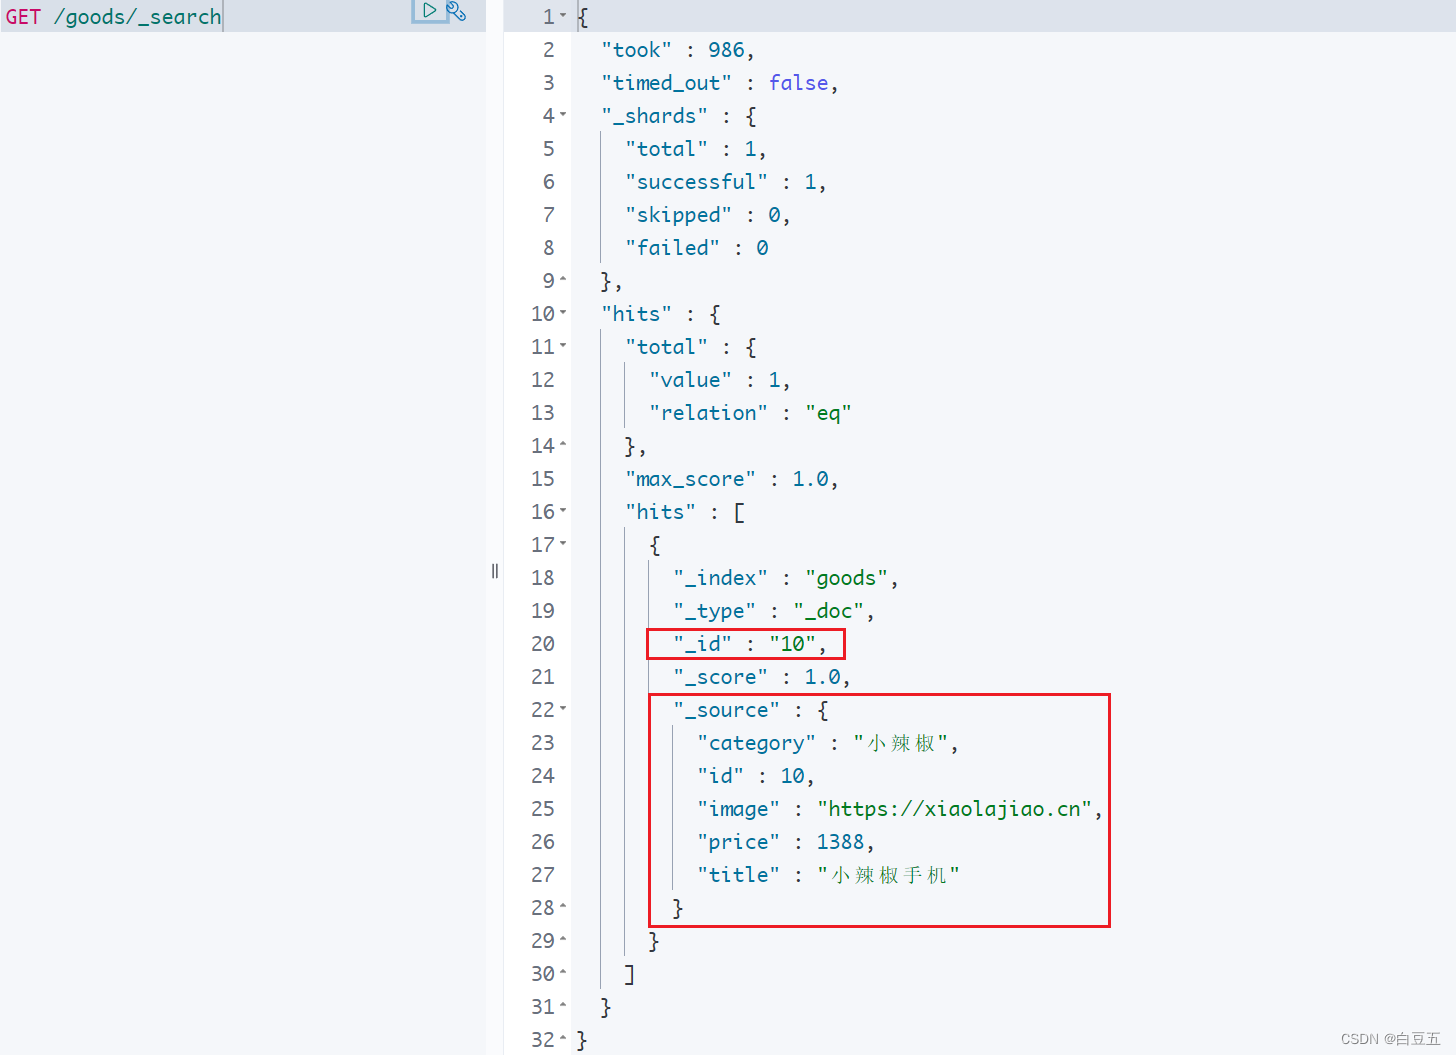This screenshot has width=1456, height=1055.
Task: Click the https://xiaolajiao.cn image URL
Action: point(954,809)
